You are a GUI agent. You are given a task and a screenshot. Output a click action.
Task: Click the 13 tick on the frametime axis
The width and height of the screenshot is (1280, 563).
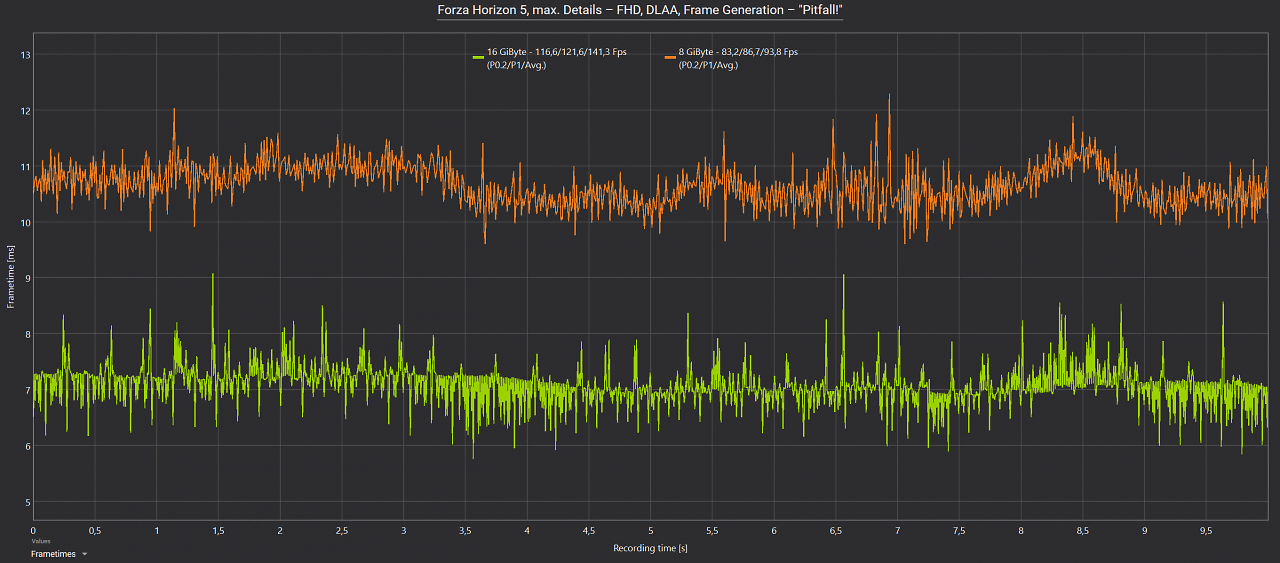click(x=26, y=55)
